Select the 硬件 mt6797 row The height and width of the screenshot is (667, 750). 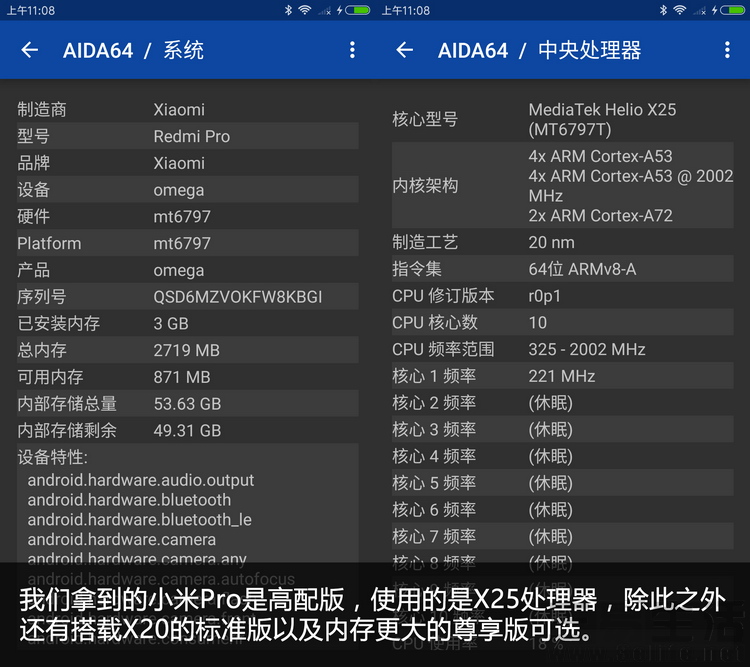[x=188, y=217]
